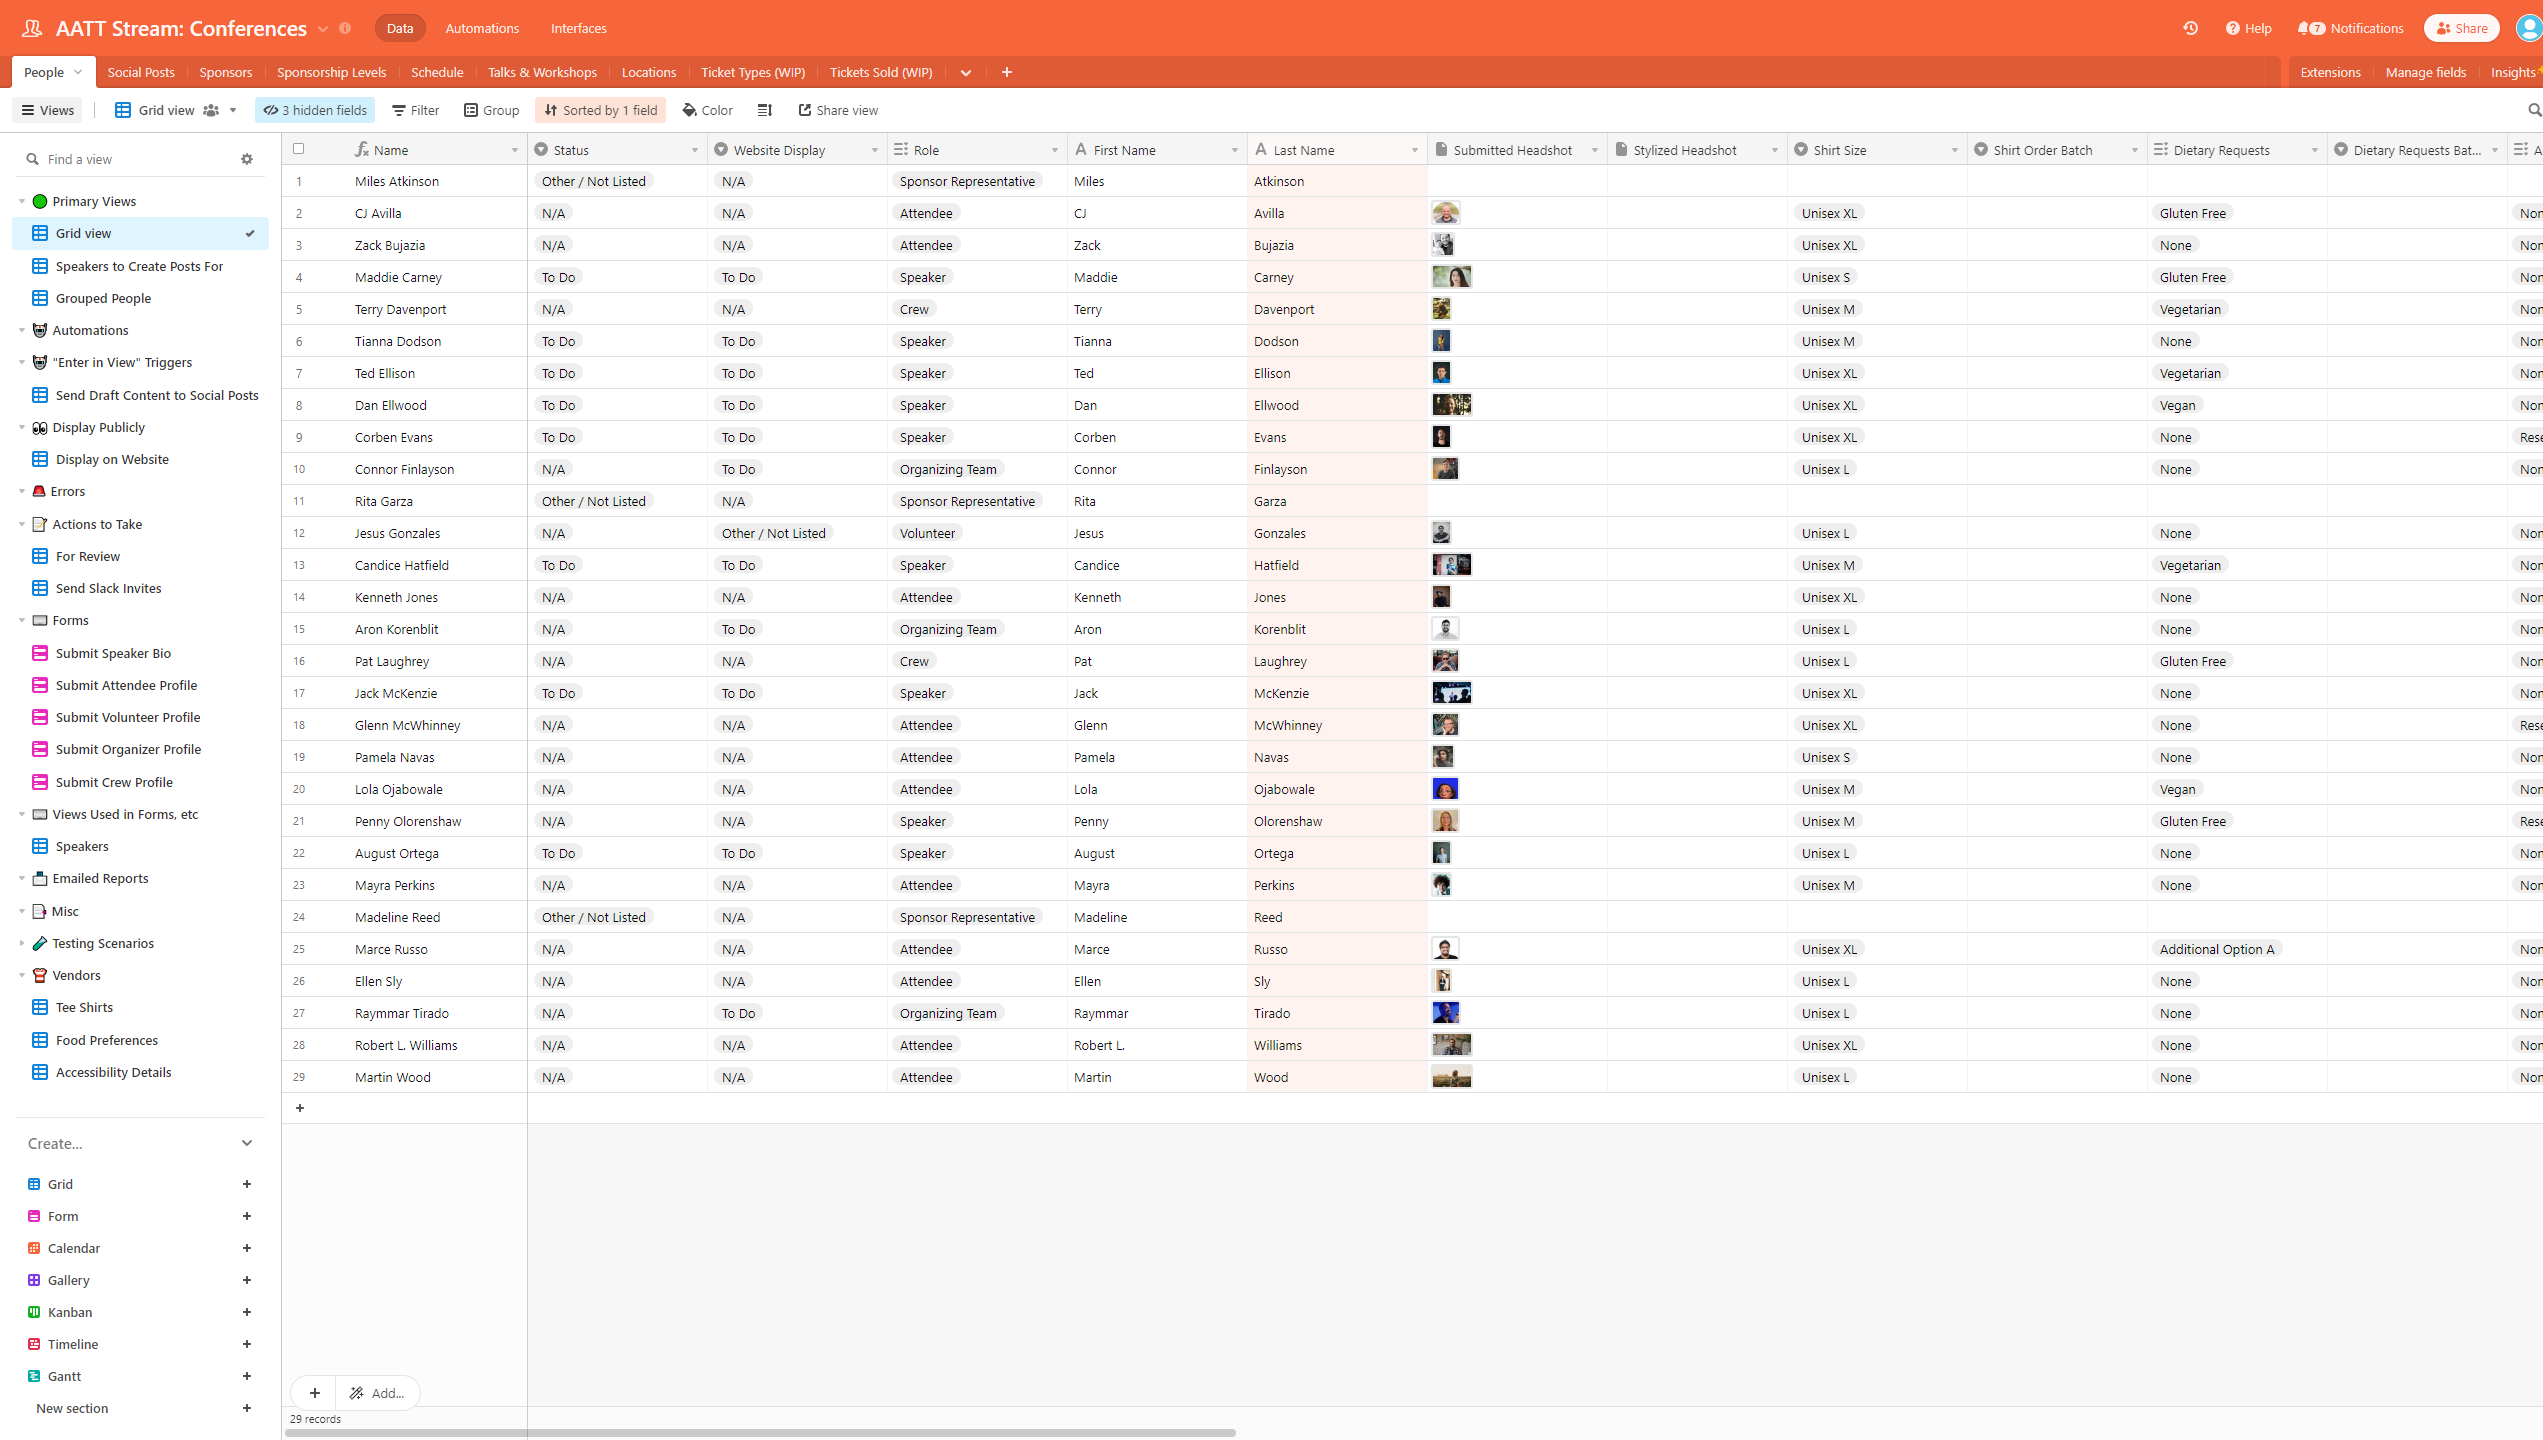Open search with the magnifying glass icon

[x=2532, y=110]
